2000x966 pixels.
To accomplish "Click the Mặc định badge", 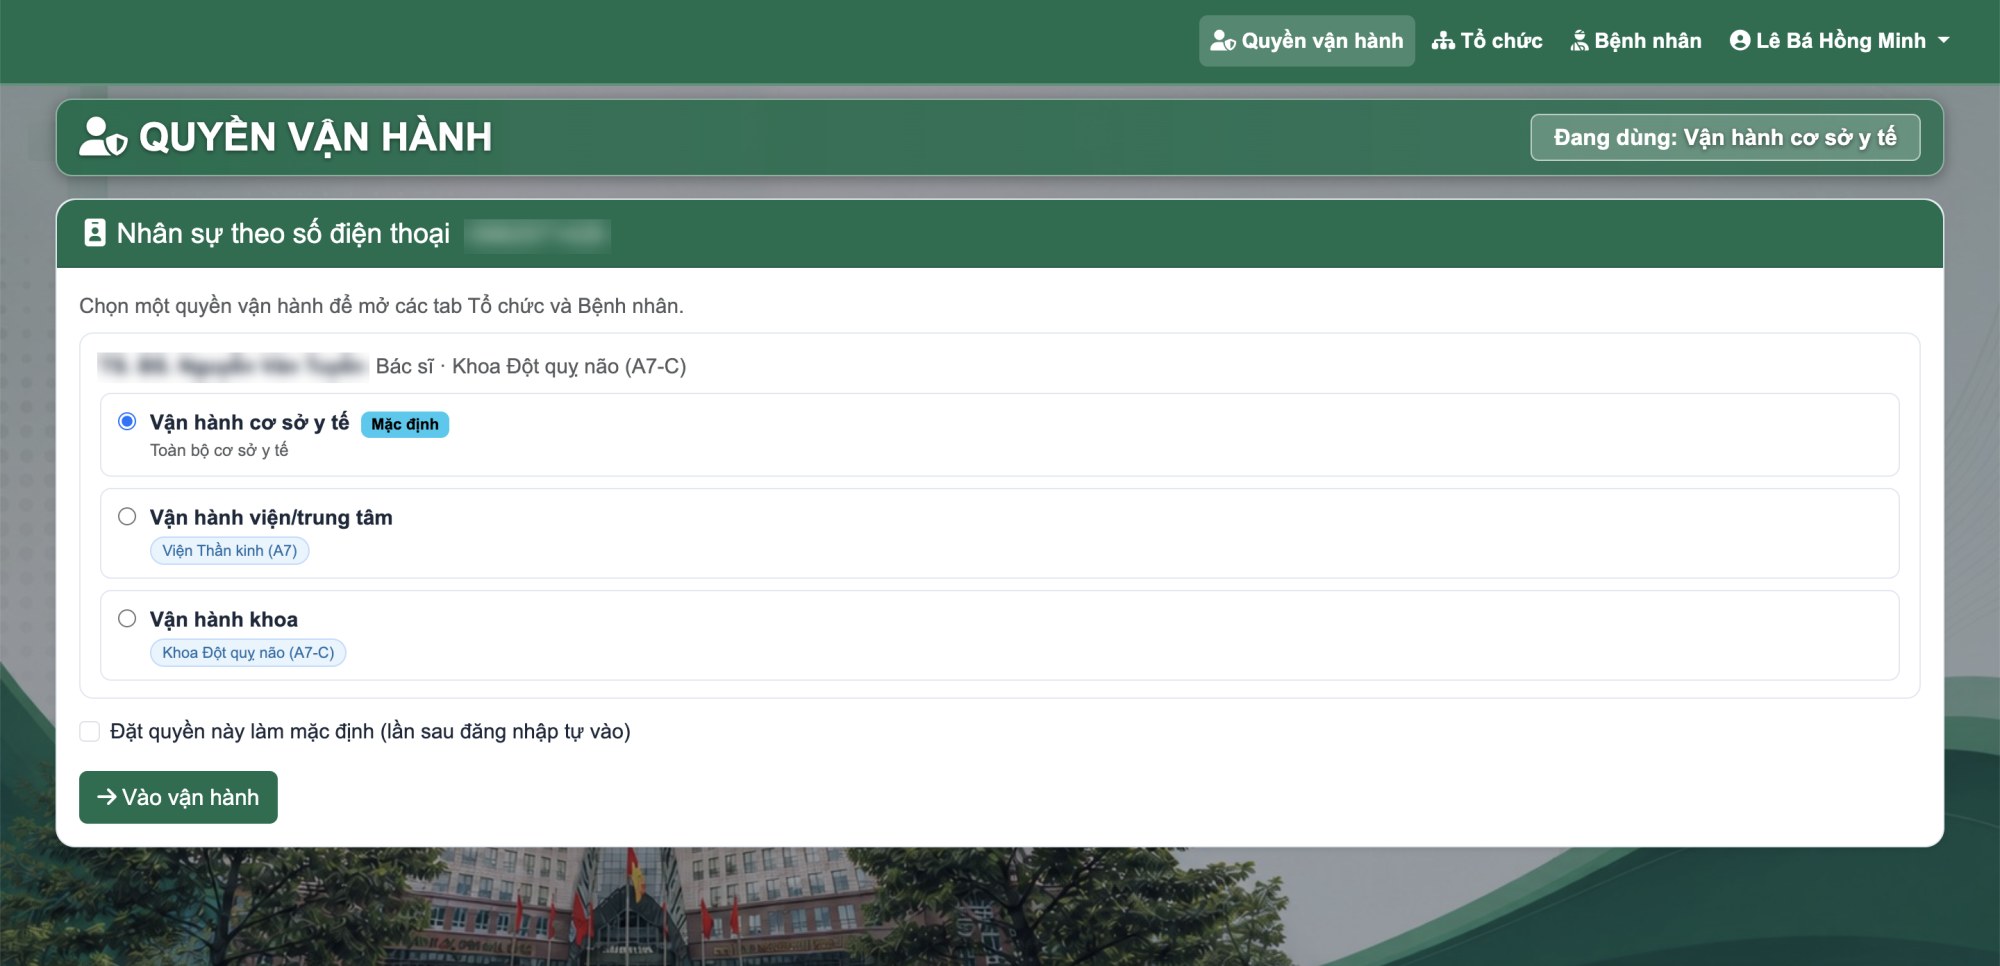I will point(405,424).
